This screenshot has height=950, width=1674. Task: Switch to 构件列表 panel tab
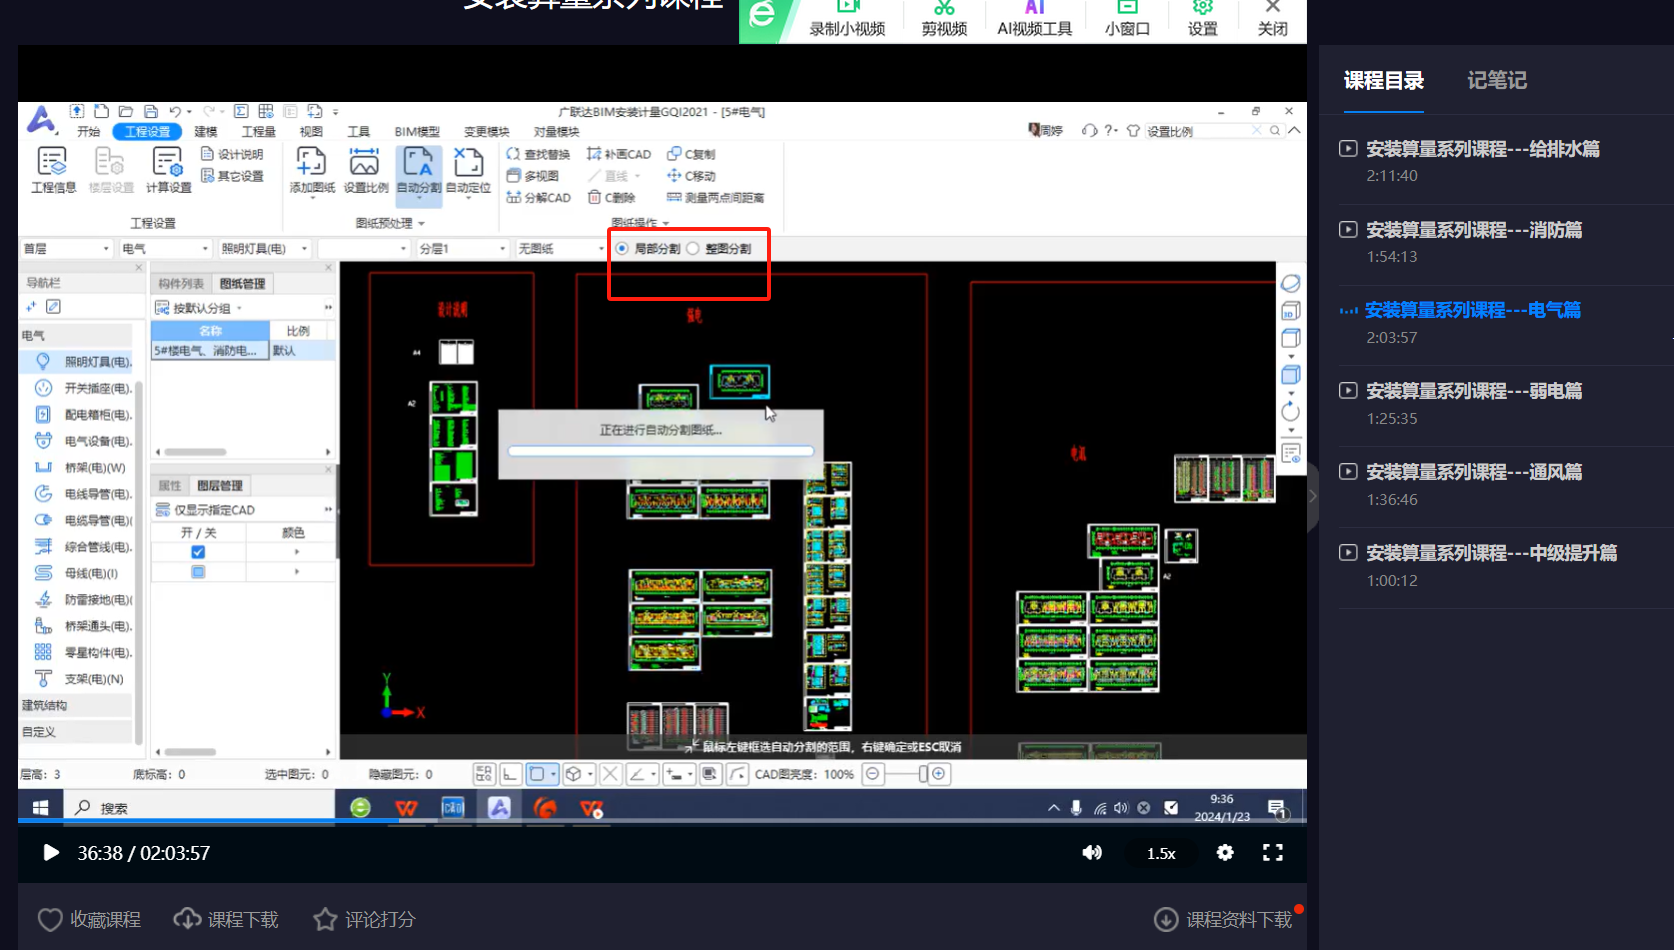pyautogui.click(x=181, y=284)
